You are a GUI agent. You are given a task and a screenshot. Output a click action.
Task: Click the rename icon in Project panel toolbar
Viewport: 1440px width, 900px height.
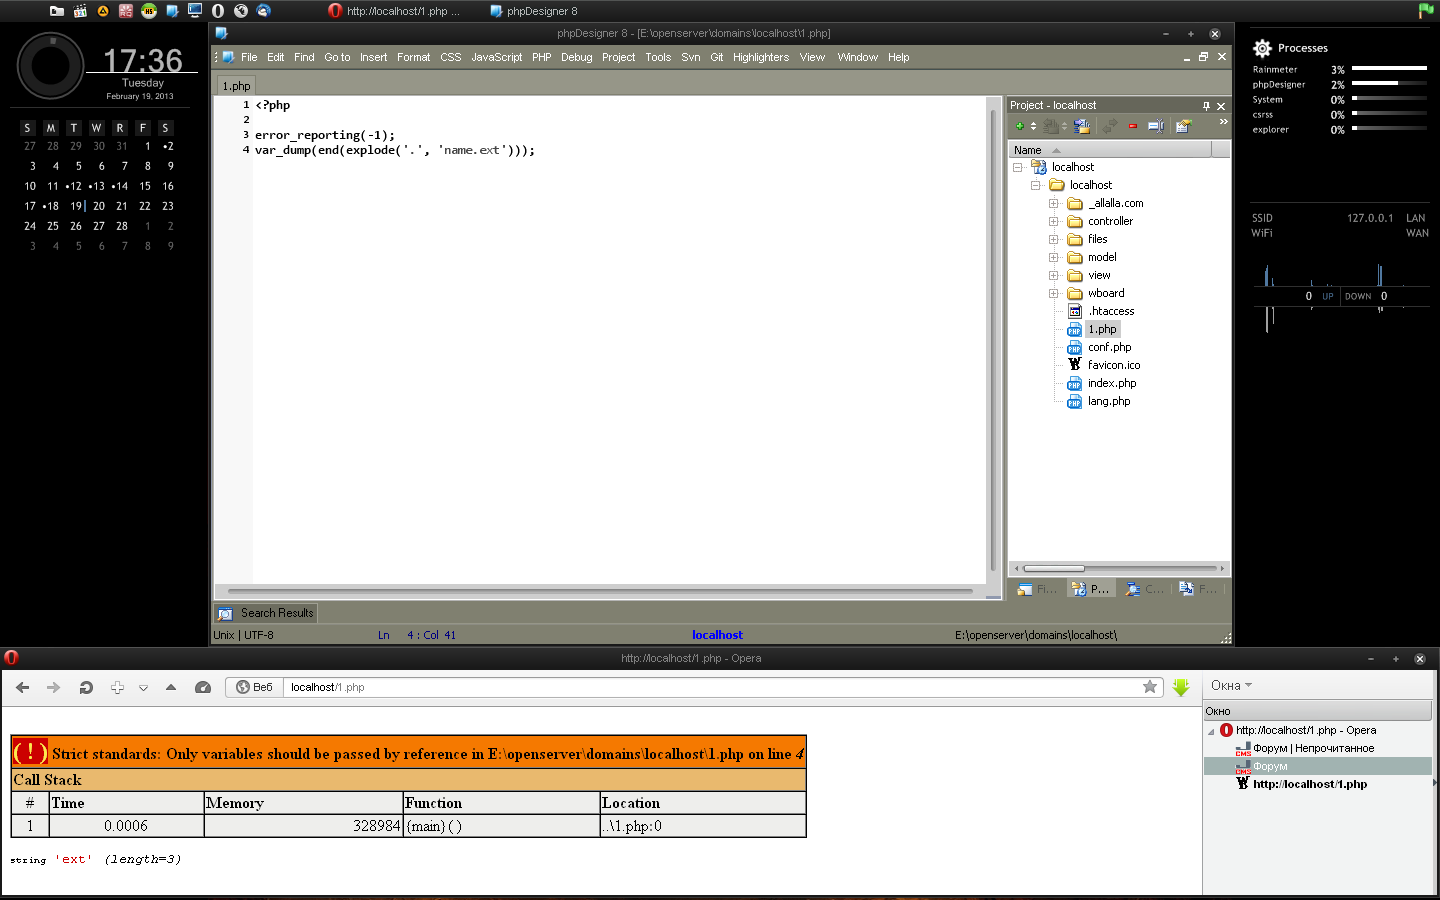(1155, 126)
